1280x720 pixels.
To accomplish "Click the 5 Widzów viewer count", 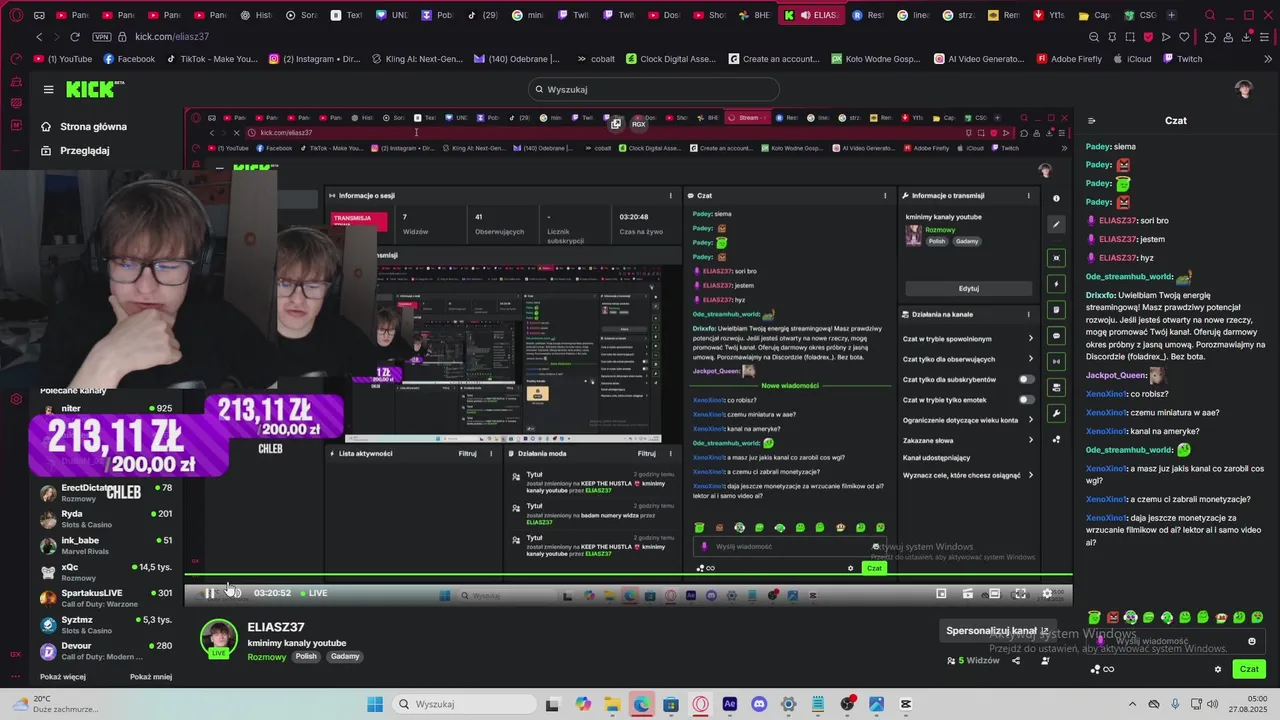I will click(973, 660).
